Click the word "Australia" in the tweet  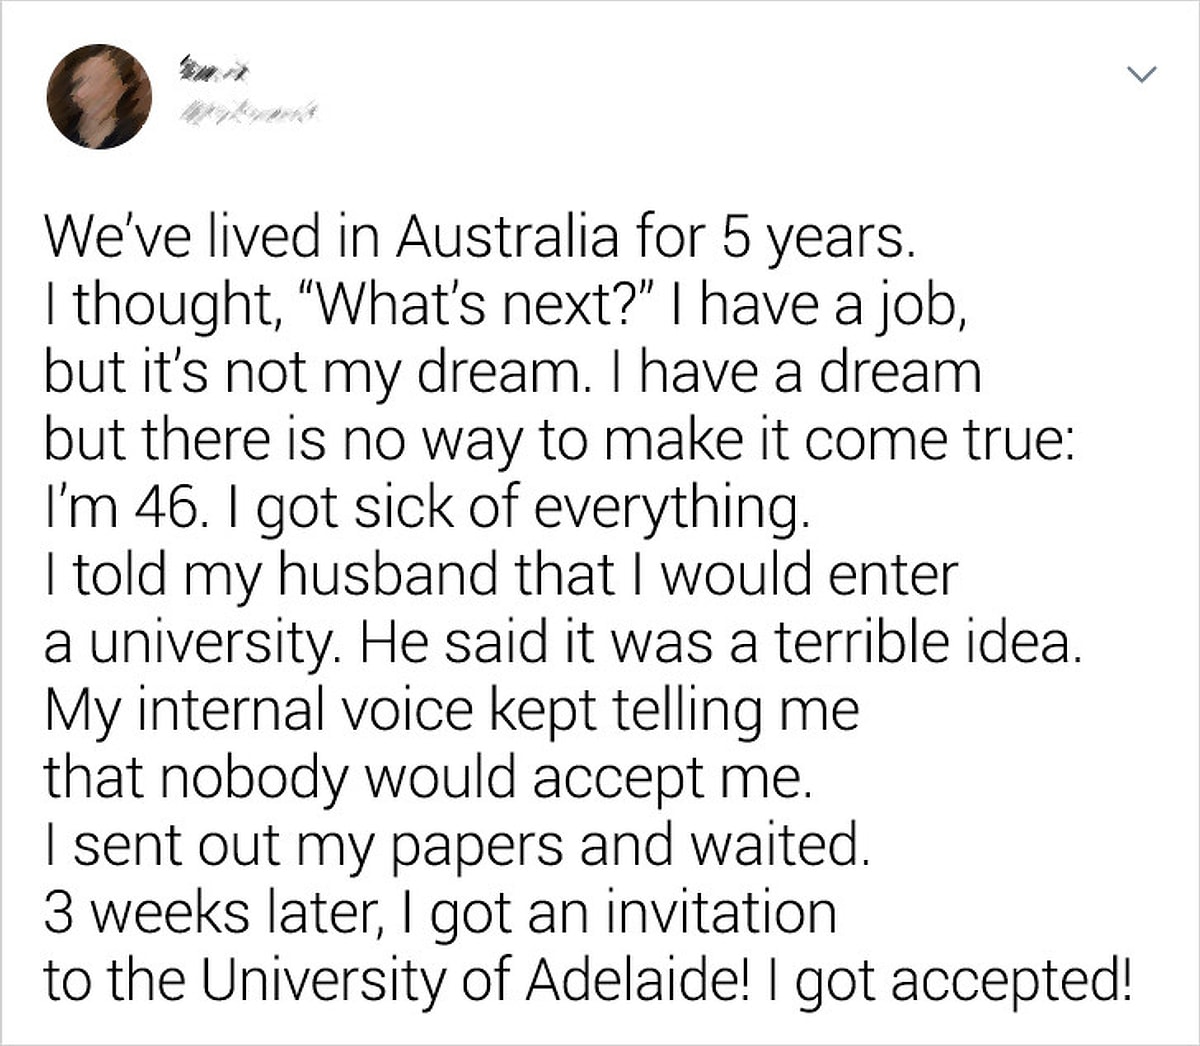pyautogui.click(x=508, y=238)
